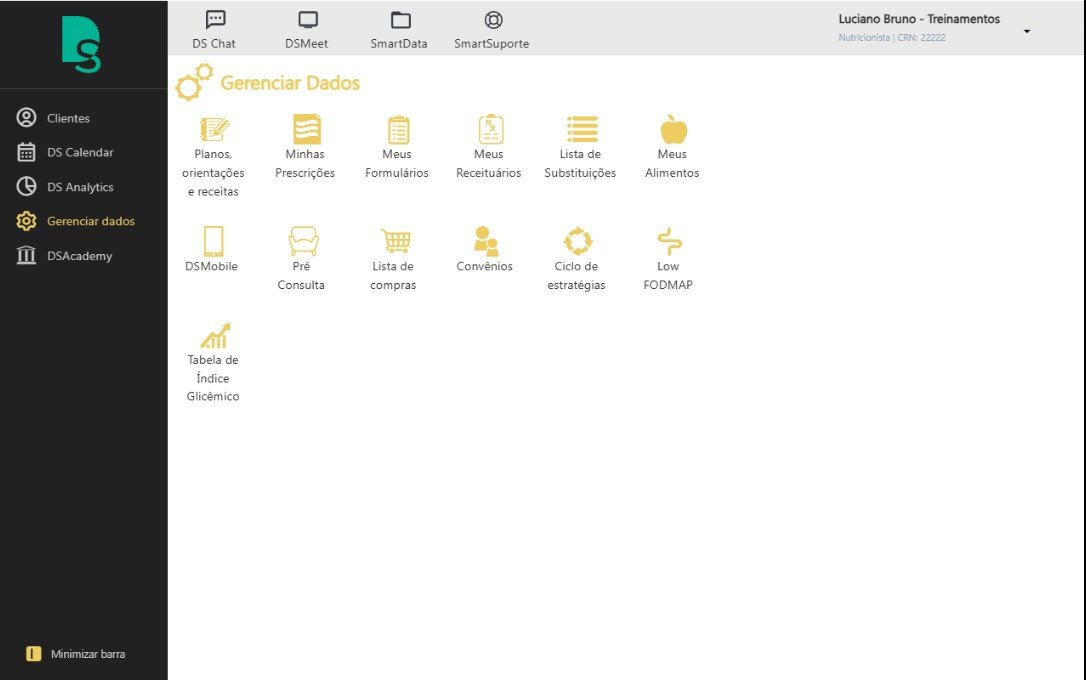
Task: Expand the user account dropdown arrow
Action: (1026, 31)
